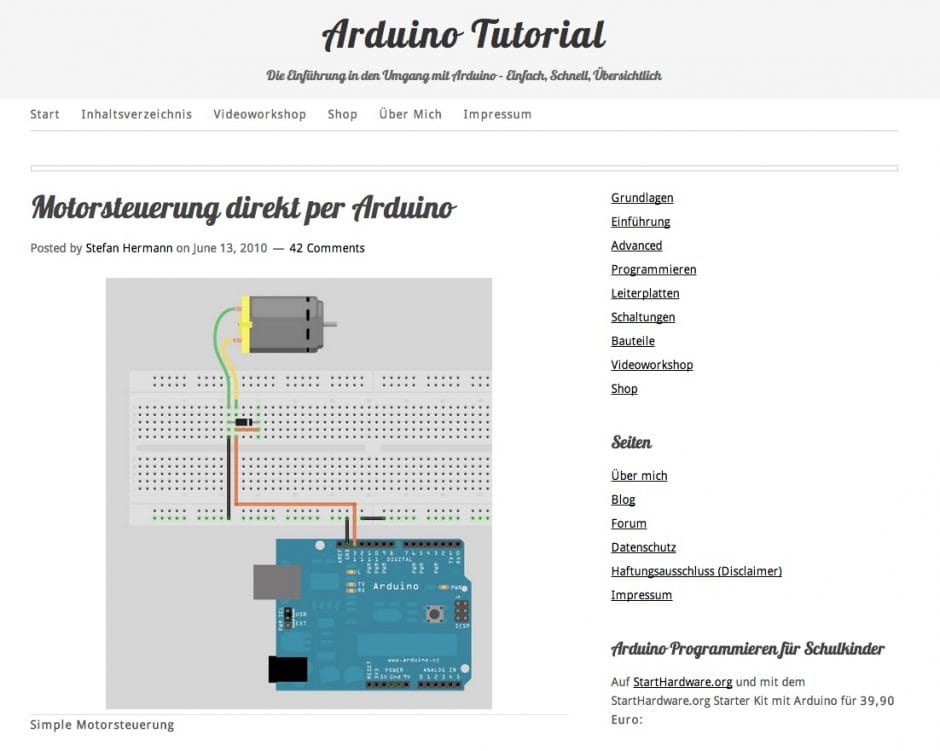Open Videoworkshop in the sidebar list
Viewport: 940px width, 751px height.
pos(652,365)
